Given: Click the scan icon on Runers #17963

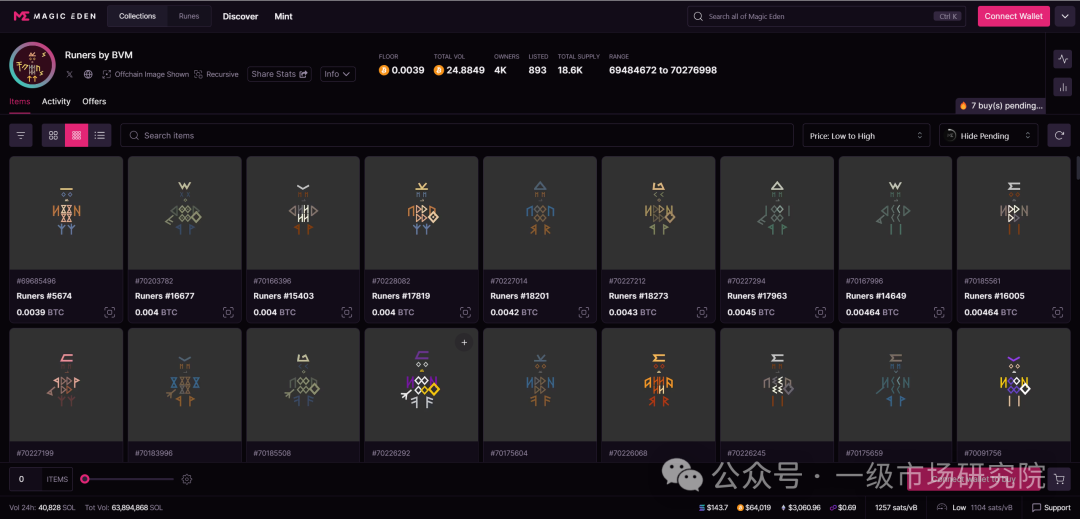Looking at the screenshot, I should coord(820,313).
